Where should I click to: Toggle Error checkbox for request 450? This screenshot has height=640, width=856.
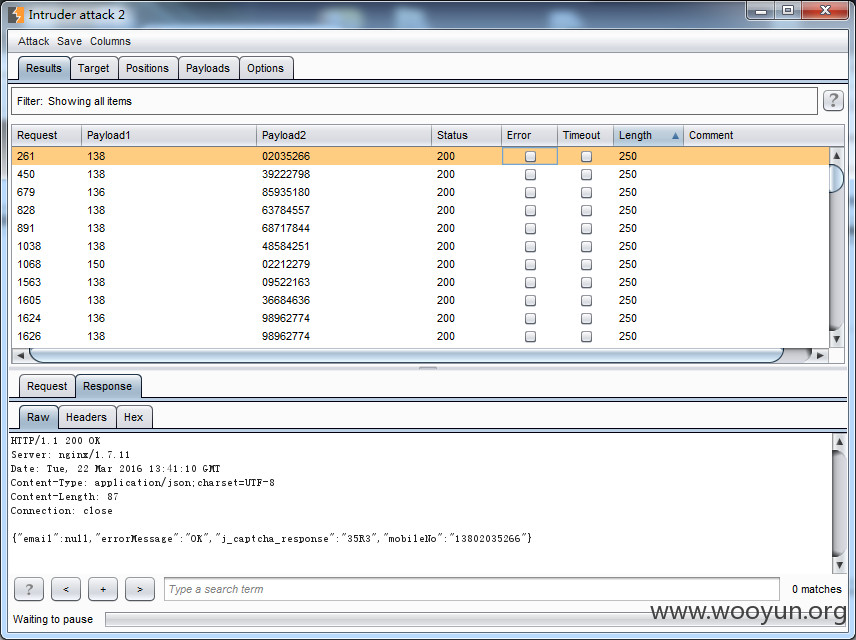(530, 174)
